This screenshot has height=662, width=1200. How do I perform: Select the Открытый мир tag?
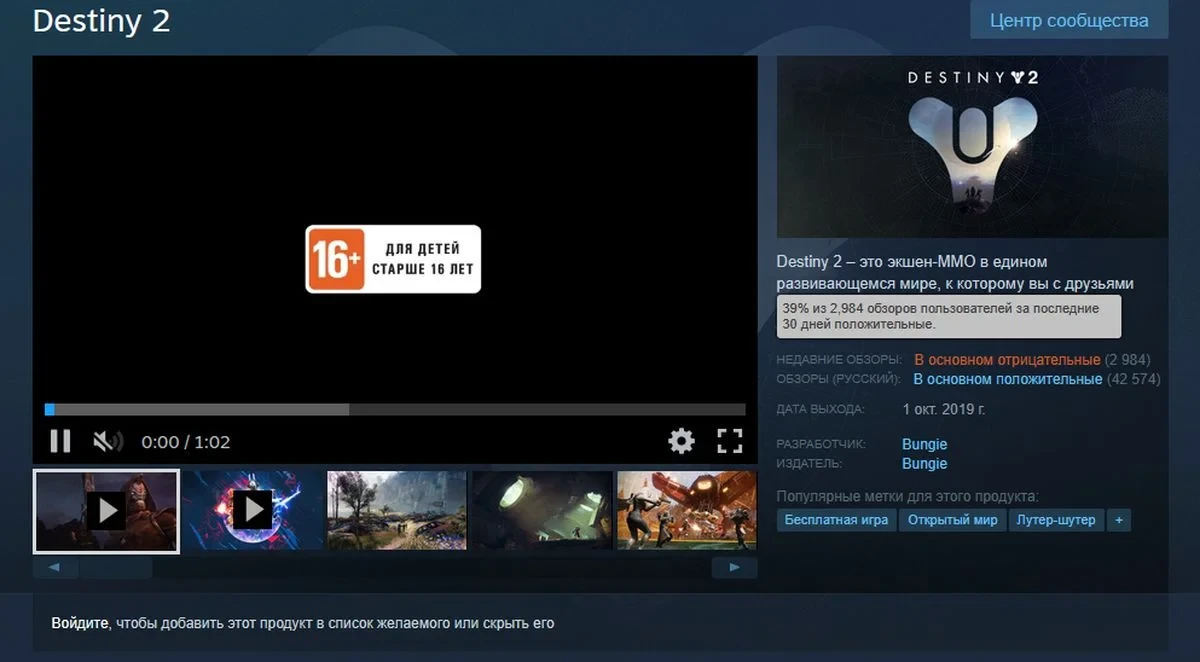coord(952,520)
